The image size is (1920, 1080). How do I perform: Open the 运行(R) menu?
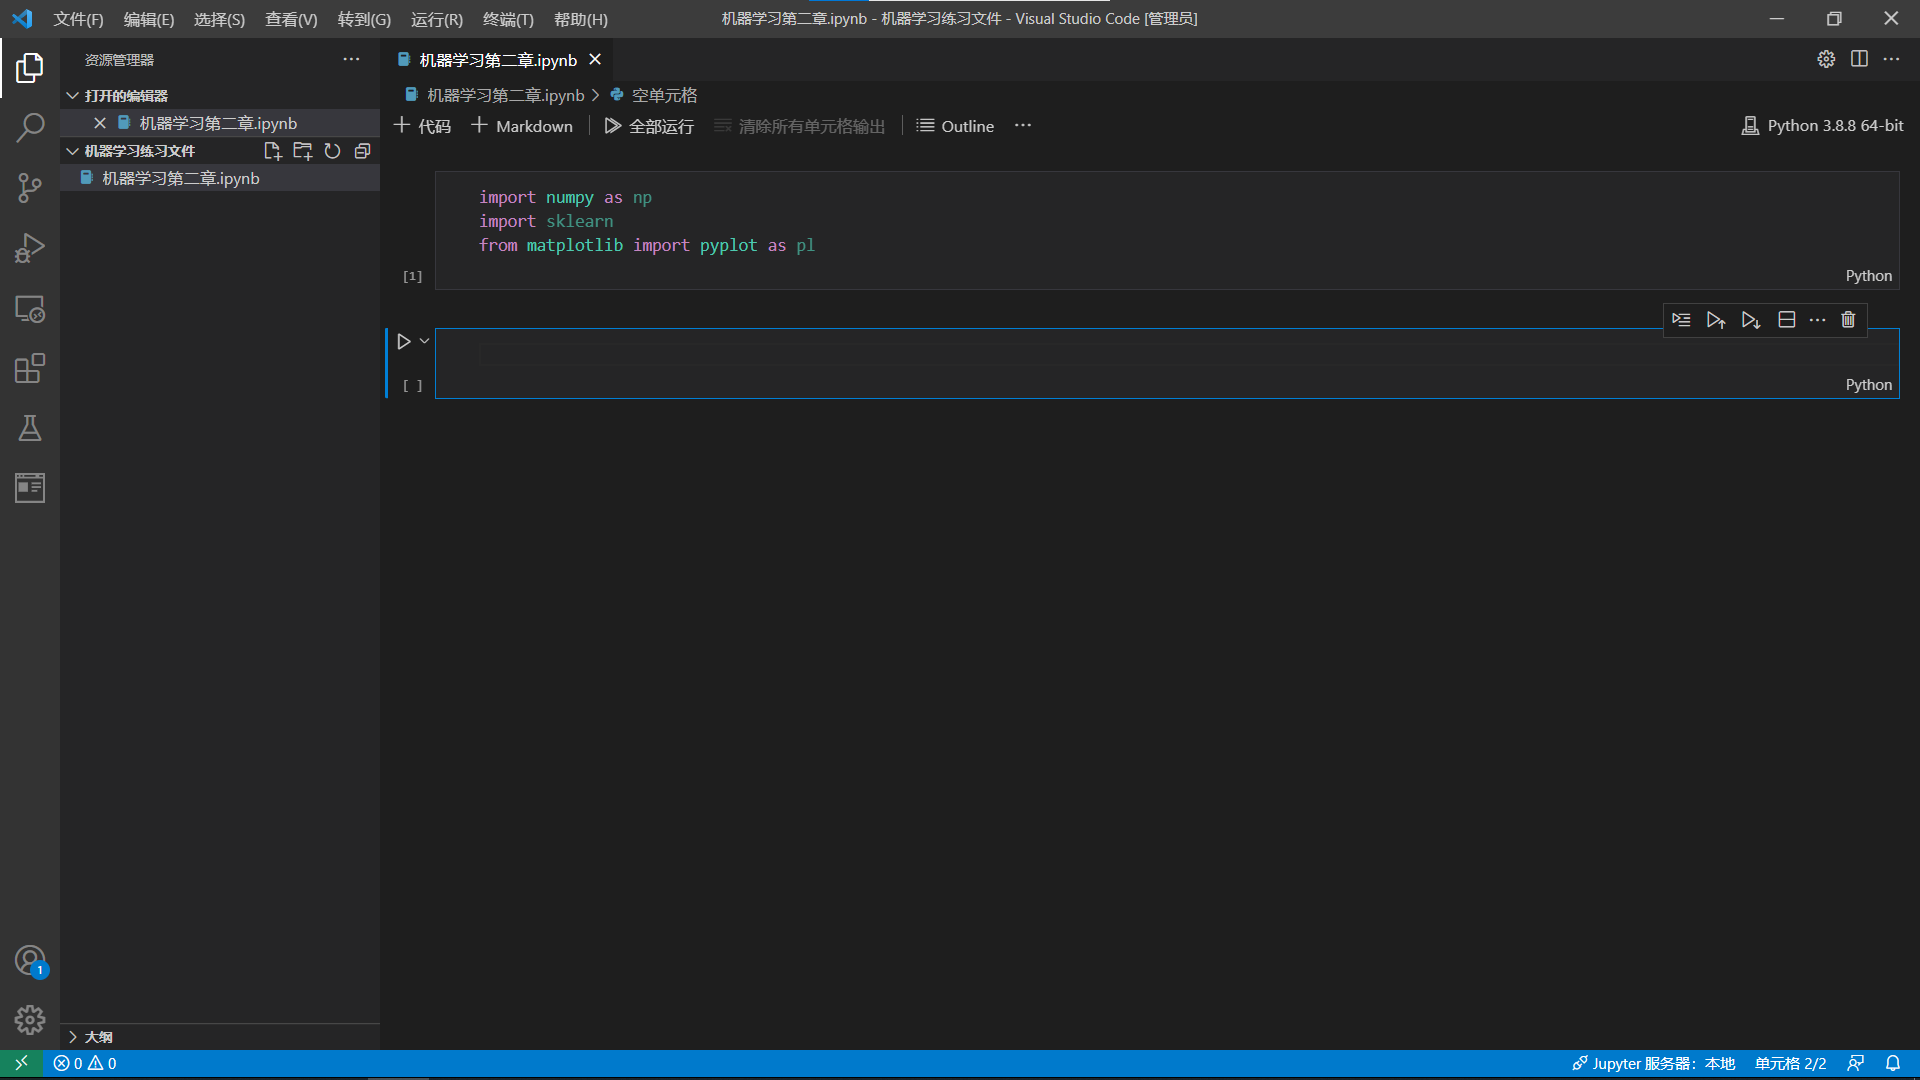436,19
